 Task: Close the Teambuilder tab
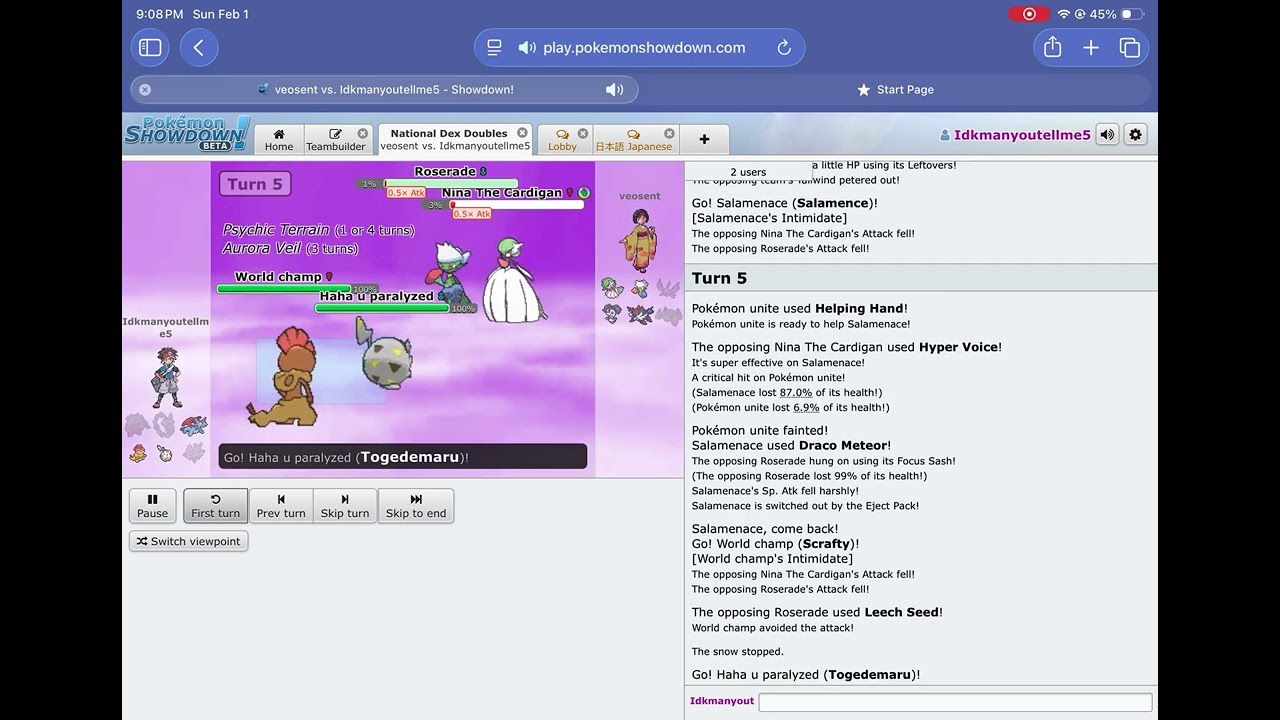[x=363, y=133]
